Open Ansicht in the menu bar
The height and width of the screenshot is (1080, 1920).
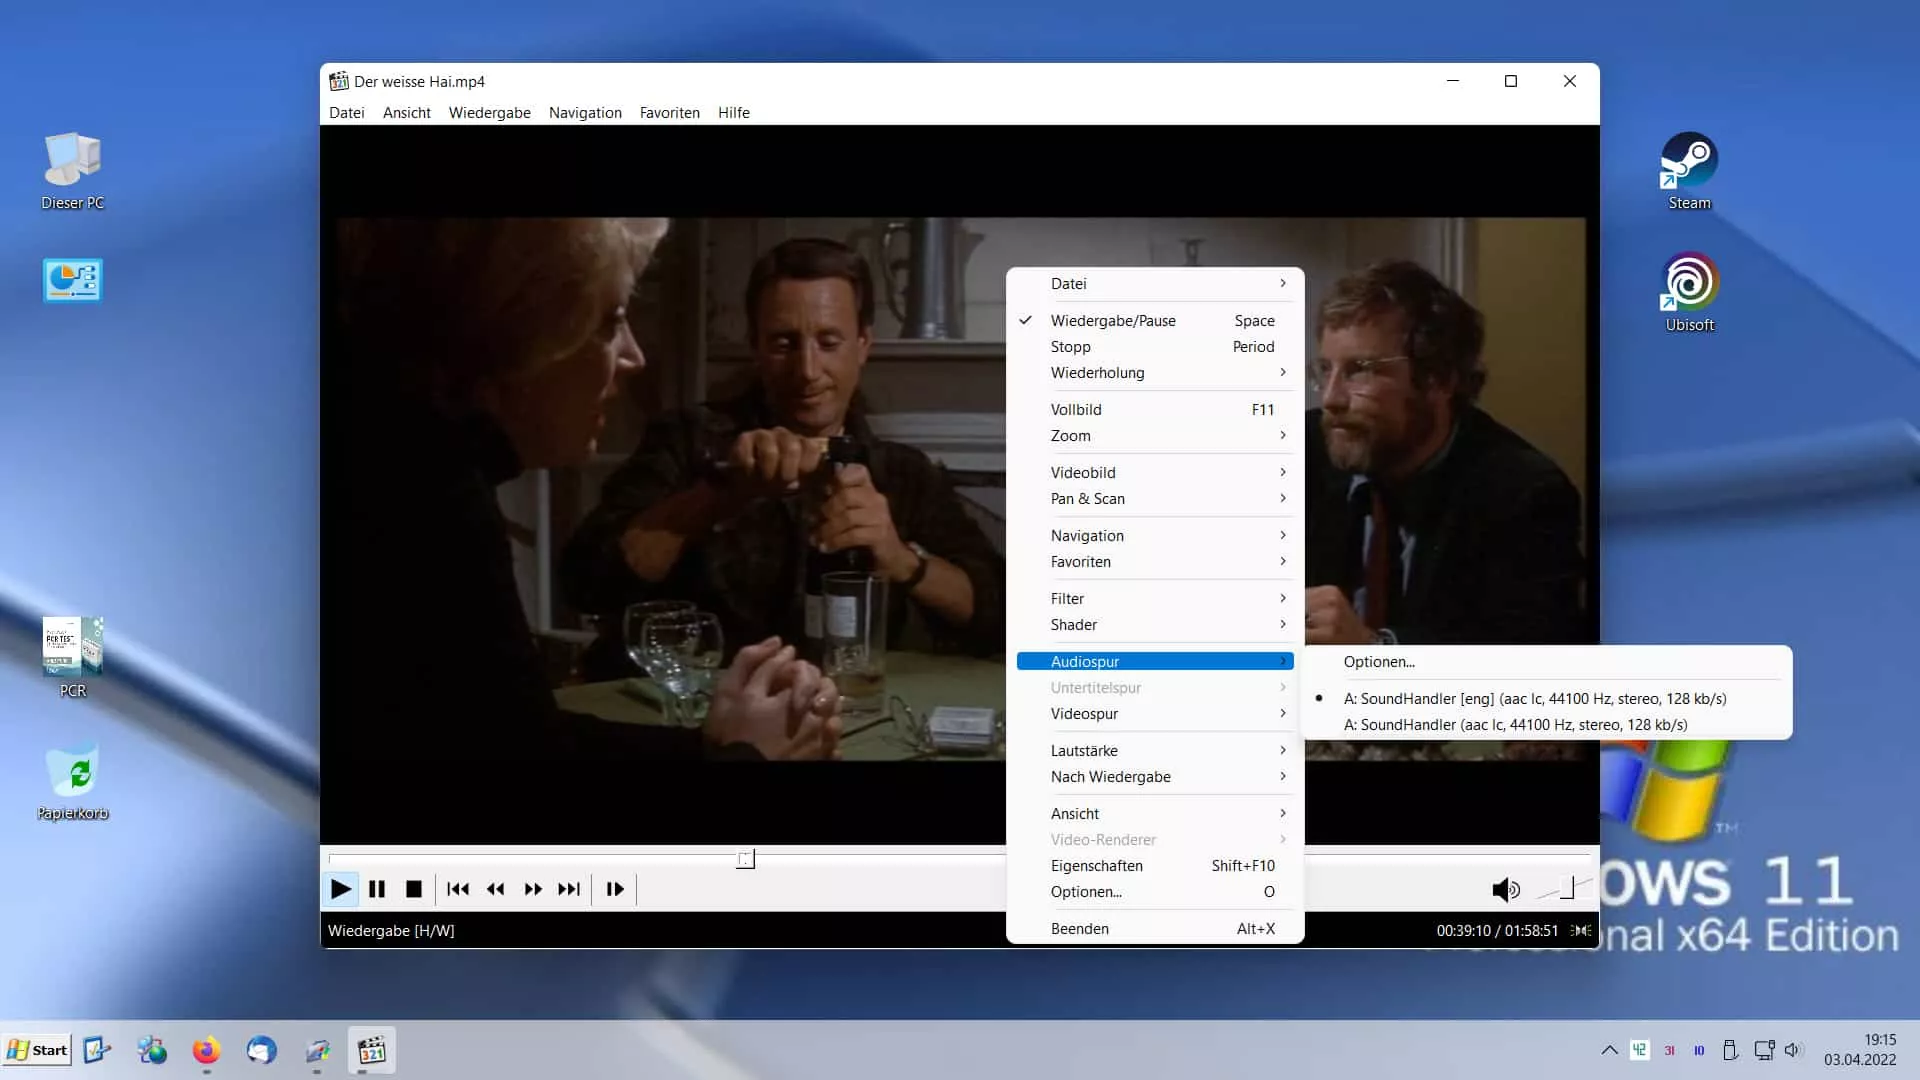click(x=406, y=113)
